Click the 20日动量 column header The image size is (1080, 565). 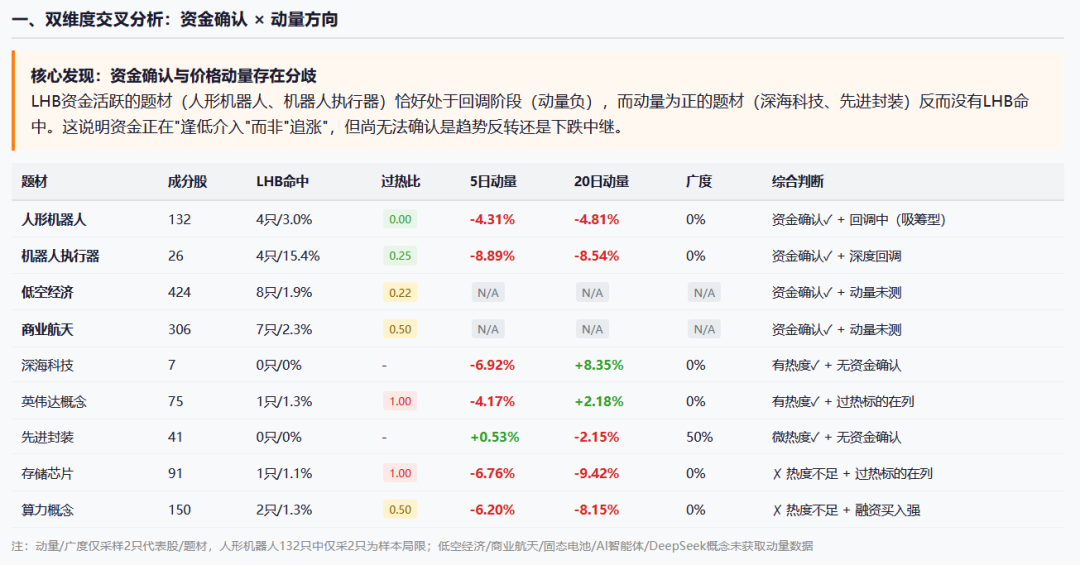[x=601, y=182]
